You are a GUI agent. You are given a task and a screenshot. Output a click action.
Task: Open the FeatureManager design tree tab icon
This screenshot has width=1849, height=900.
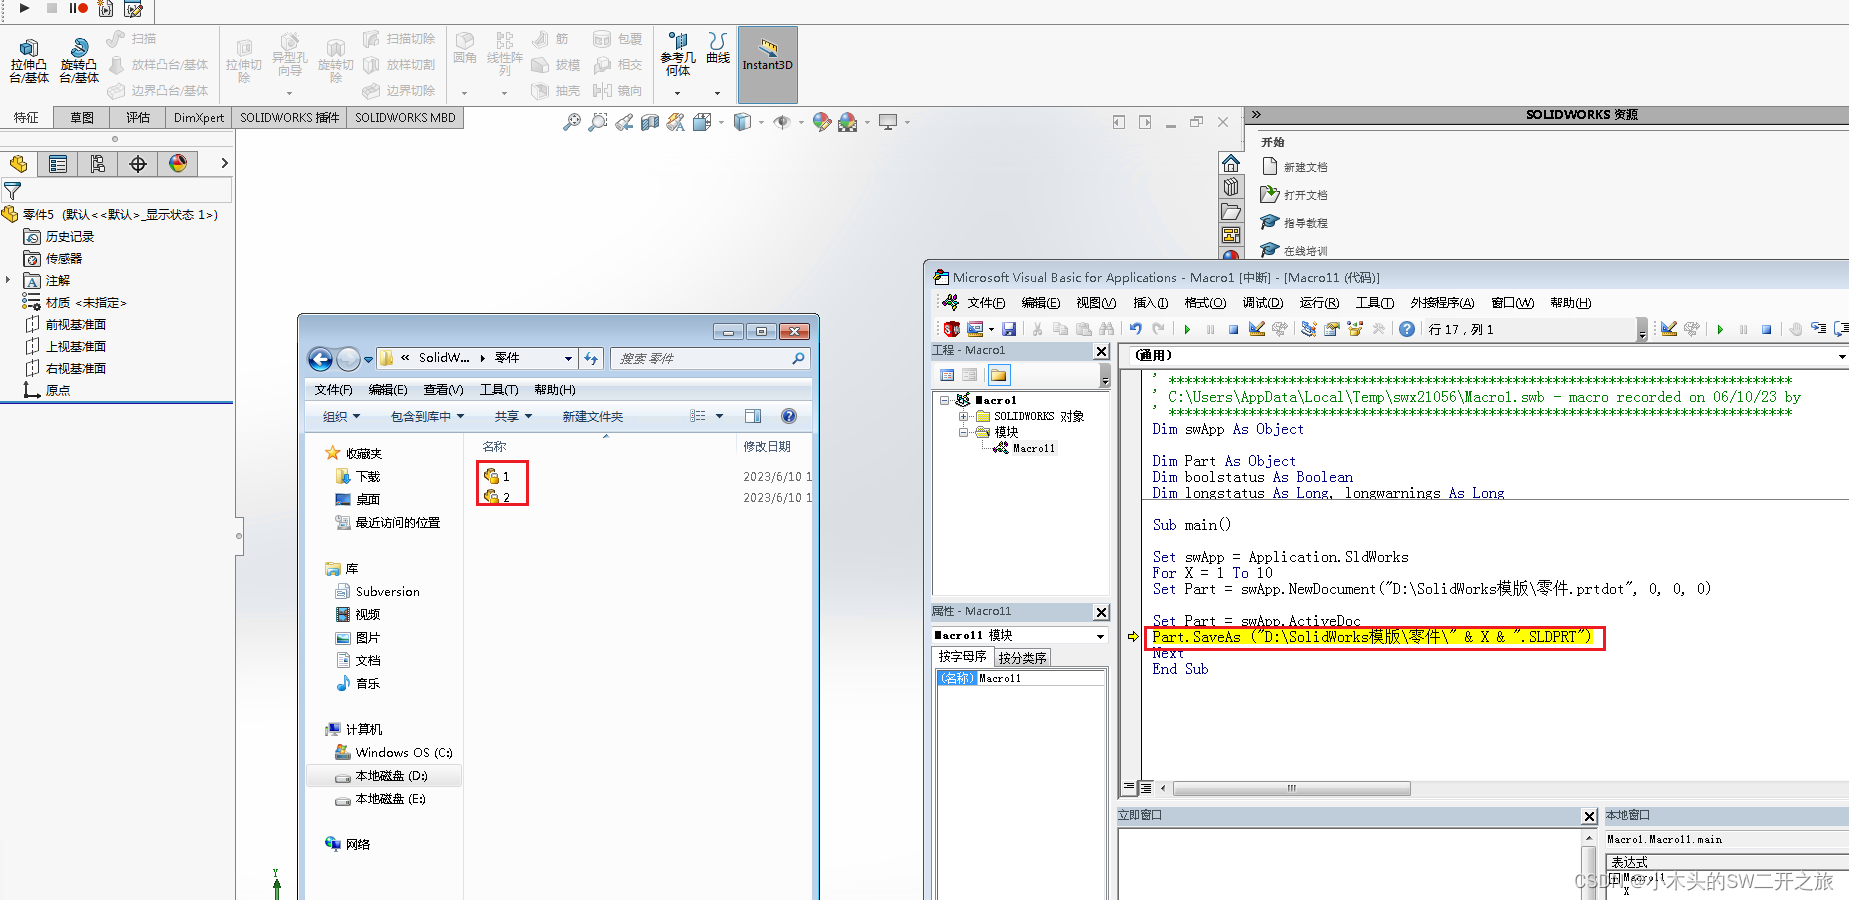(18, 164)
